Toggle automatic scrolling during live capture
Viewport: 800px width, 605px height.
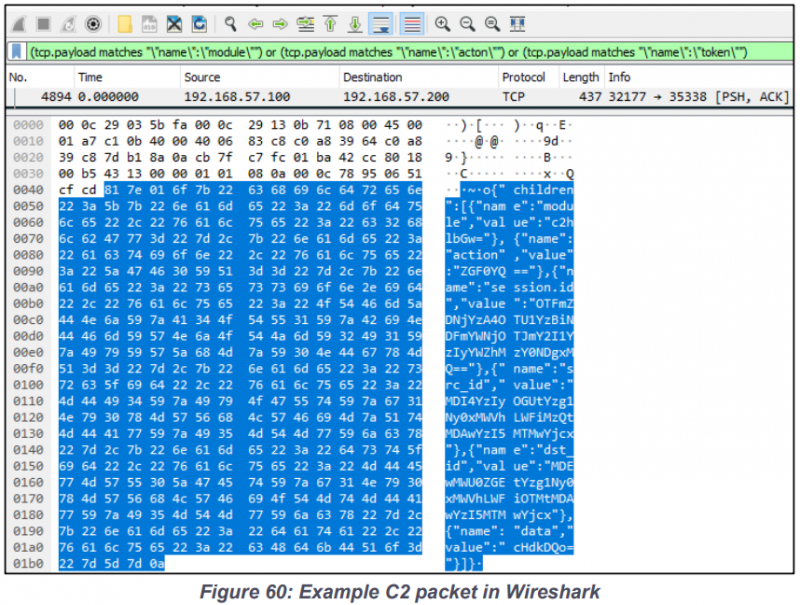pyautogui.click(x=381, y=24)
